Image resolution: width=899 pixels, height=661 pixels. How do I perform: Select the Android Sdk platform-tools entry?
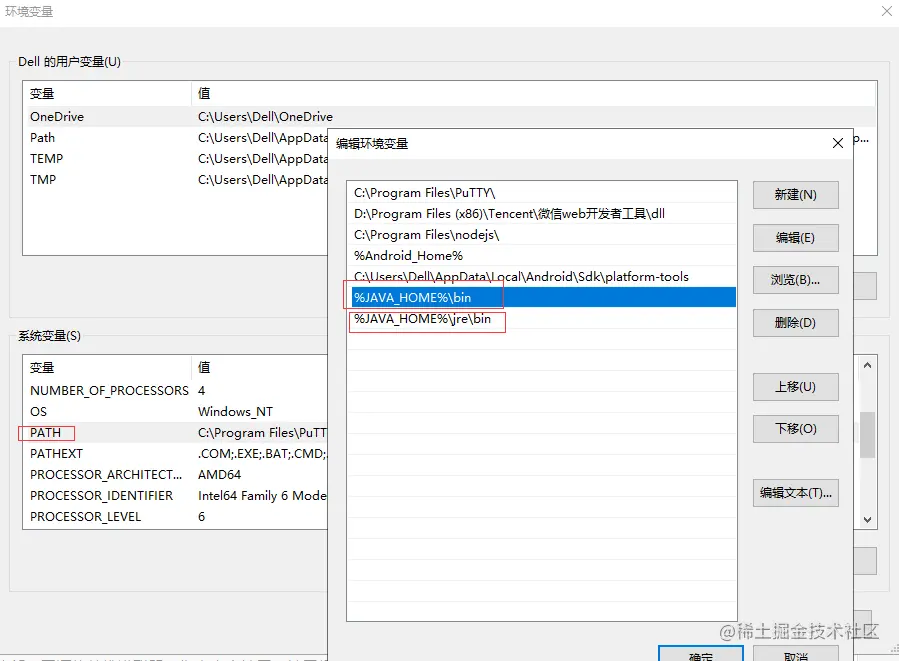pyautogui.click(x=542, y=277)
